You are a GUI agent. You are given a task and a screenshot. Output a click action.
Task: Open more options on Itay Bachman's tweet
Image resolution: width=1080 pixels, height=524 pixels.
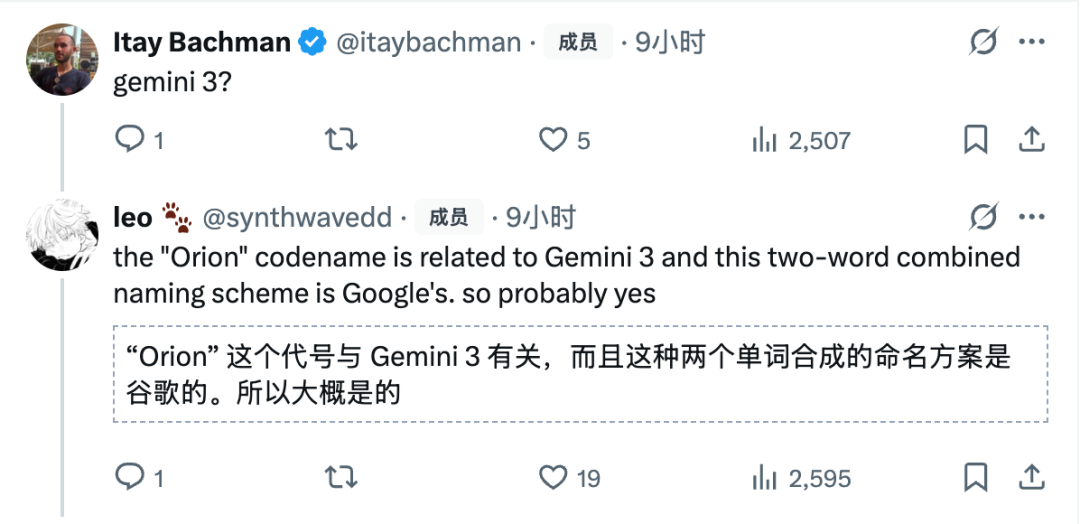click(1032, 42)
